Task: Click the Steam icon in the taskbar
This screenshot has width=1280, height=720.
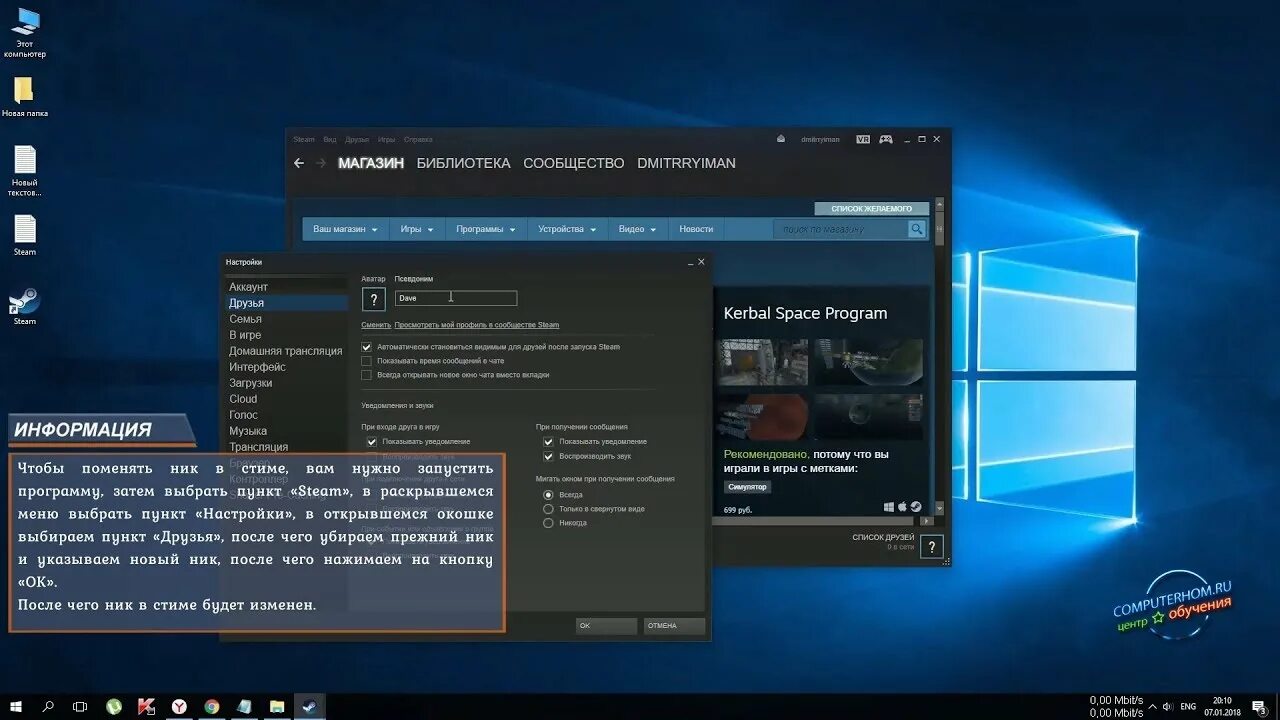Action: [309, 706]
